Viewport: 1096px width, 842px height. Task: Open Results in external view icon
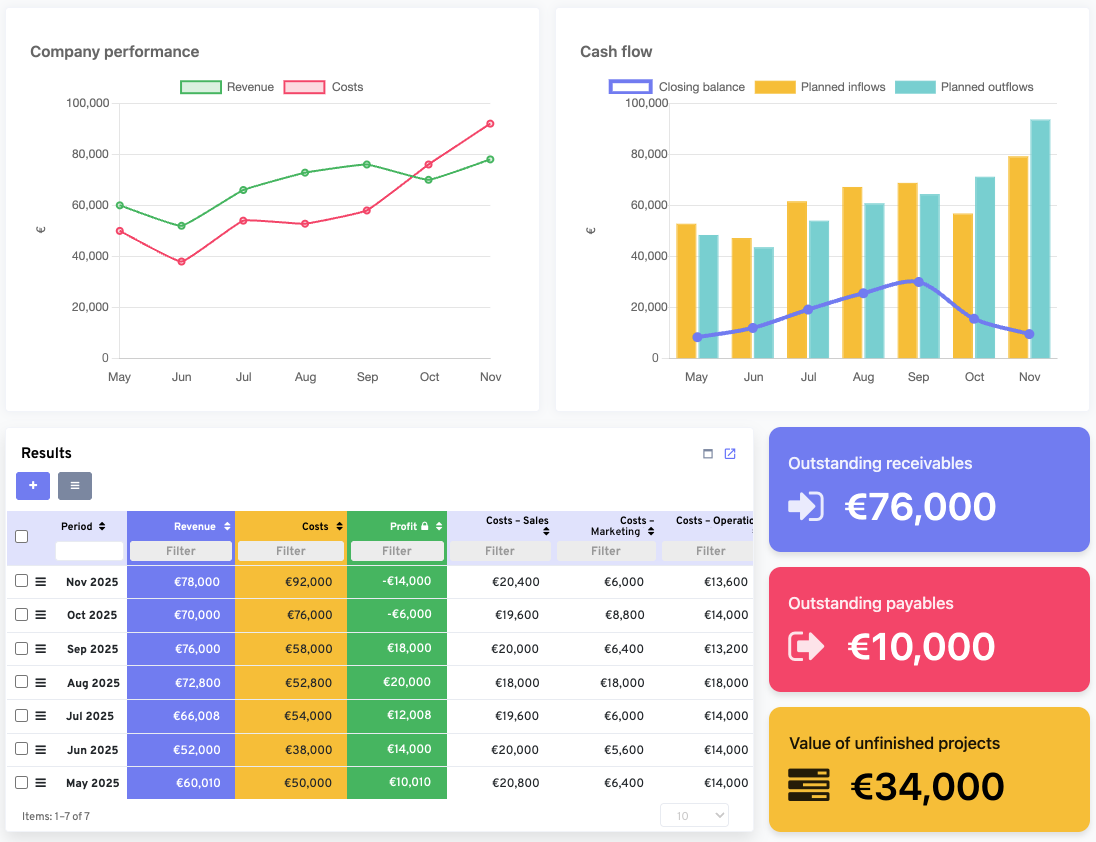pos(730,453)
